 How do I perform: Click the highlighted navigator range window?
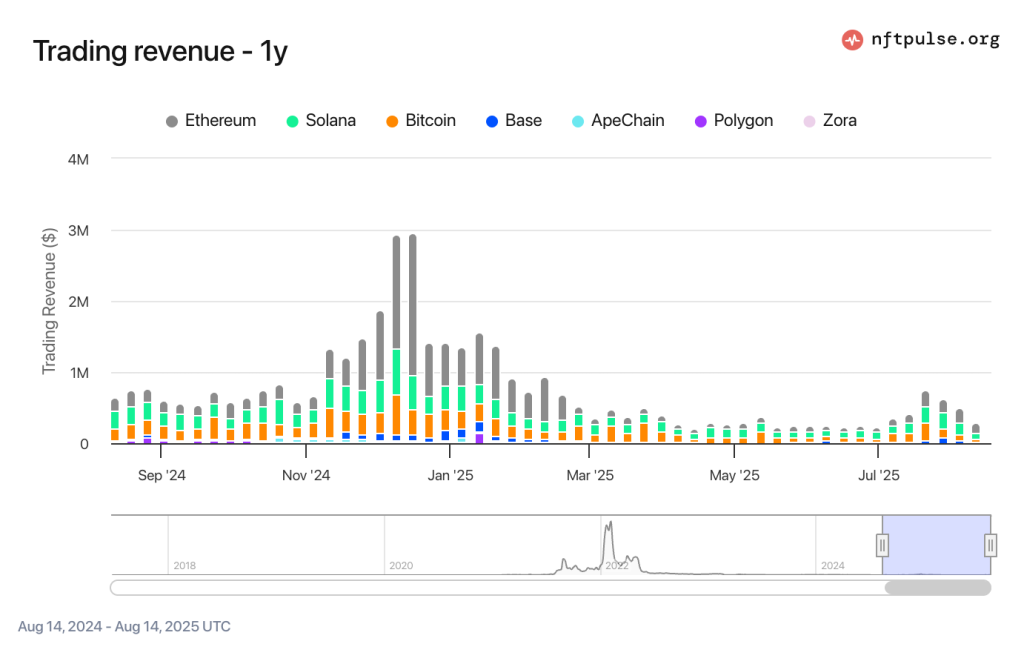pos(936,545)
